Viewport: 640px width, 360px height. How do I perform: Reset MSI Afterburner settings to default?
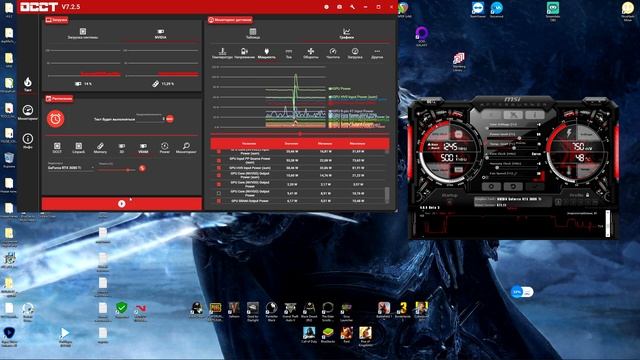point(513,187)
